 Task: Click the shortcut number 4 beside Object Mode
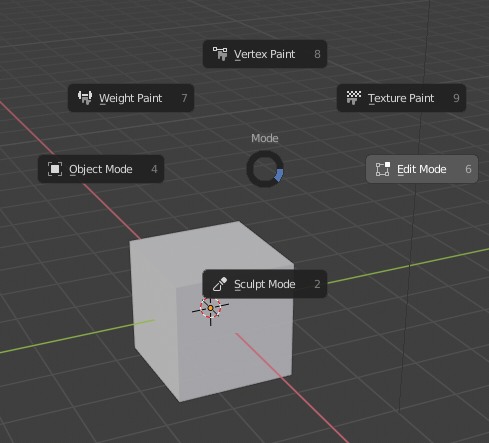click(154, 169)
